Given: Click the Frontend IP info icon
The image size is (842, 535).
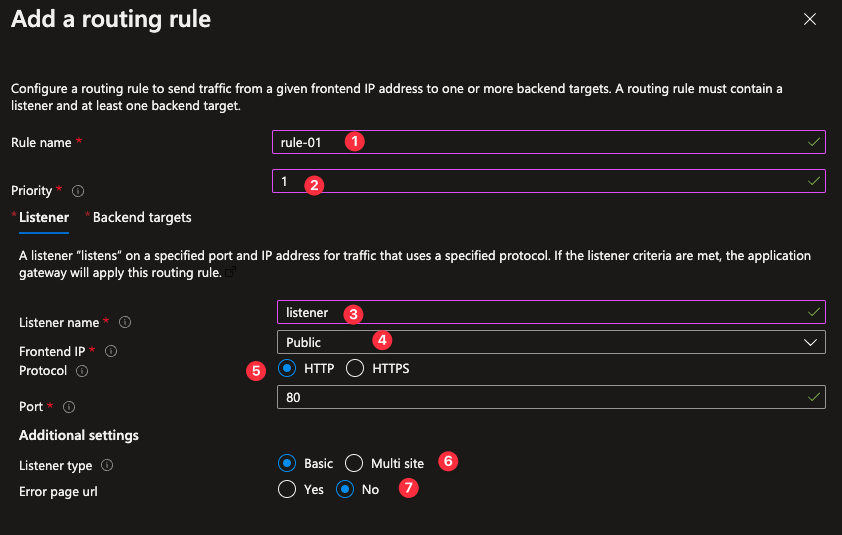Looking at the screenshot, I should coord(111,351).
